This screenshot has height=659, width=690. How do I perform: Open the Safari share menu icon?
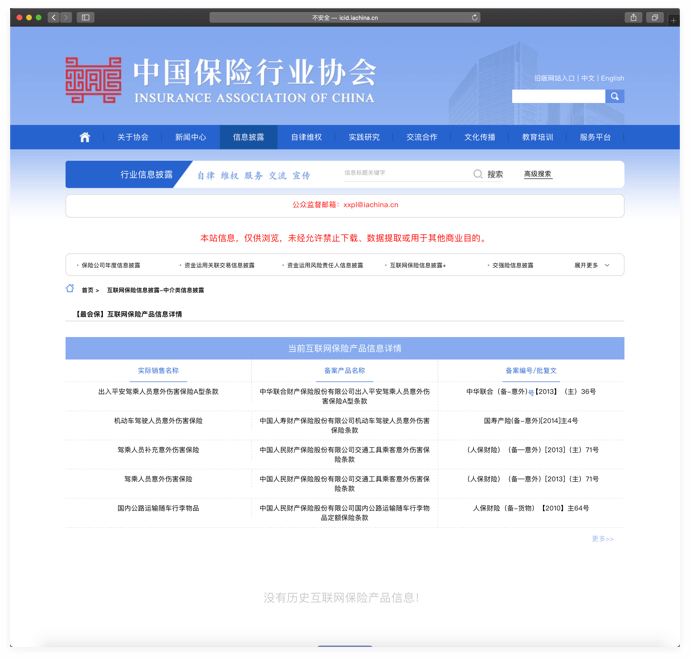point(633,18)
